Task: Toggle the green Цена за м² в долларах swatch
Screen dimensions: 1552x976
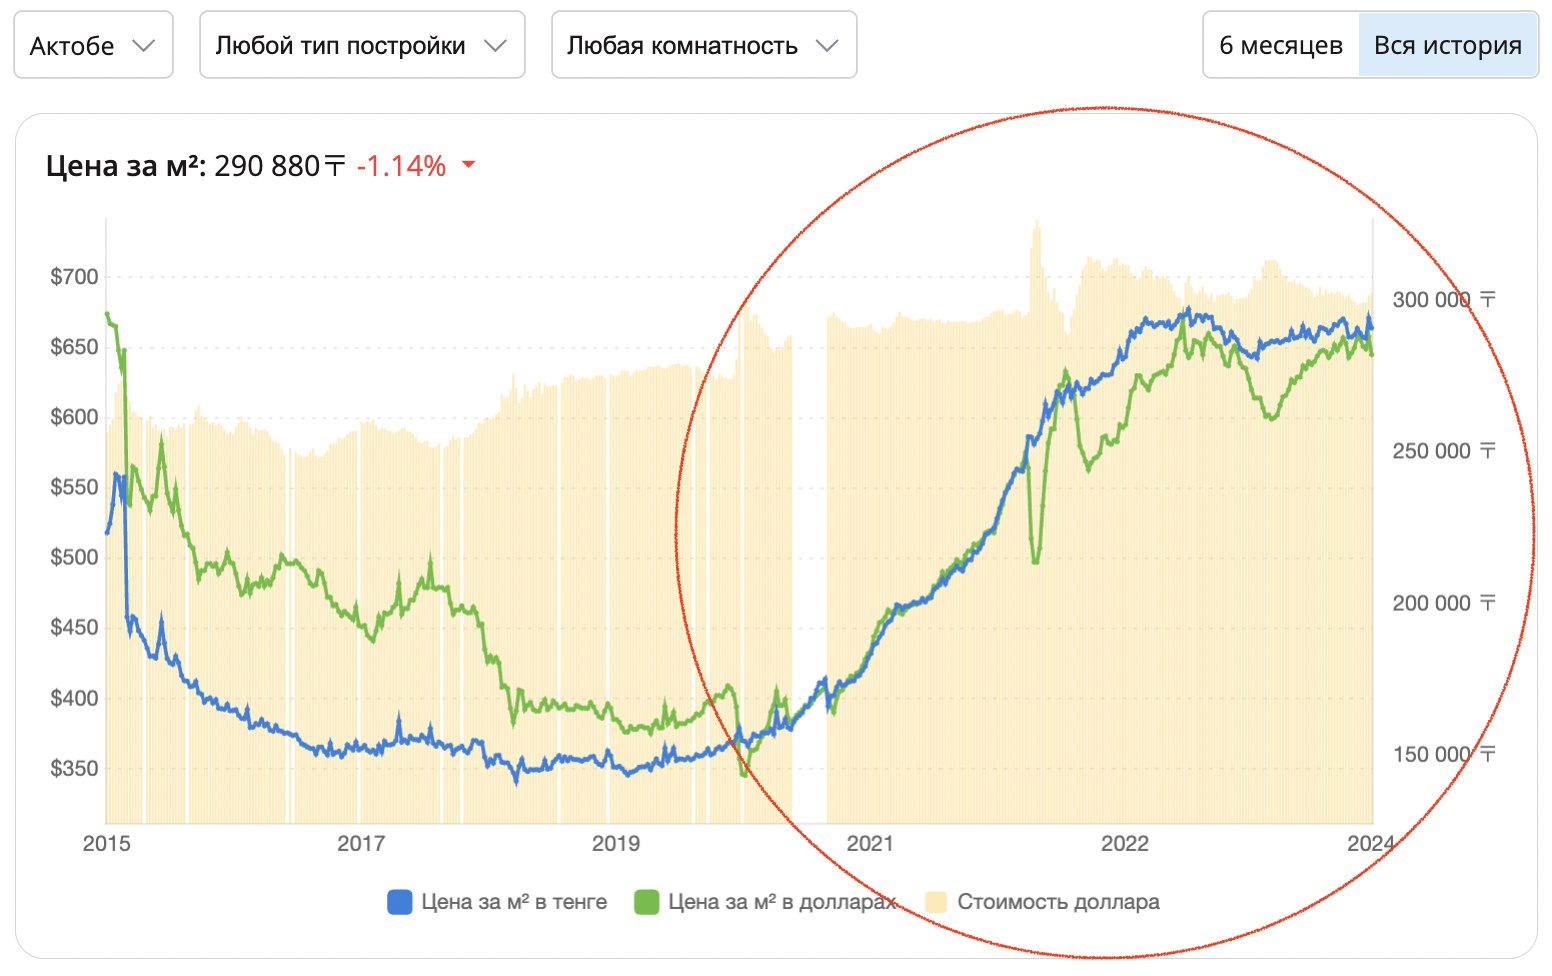Action: pyautogui.click(x=647, y=902)
